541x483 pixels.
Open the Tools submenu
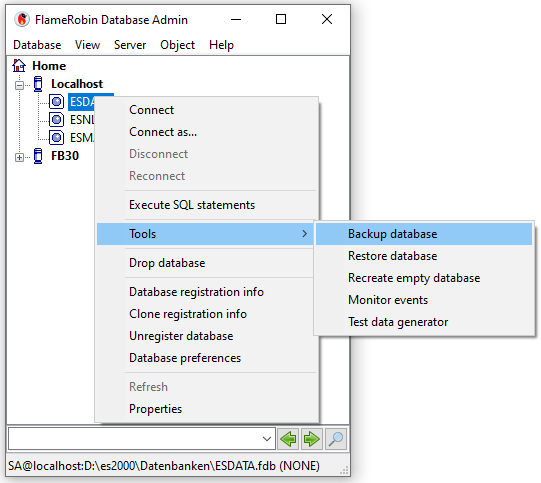205,234
